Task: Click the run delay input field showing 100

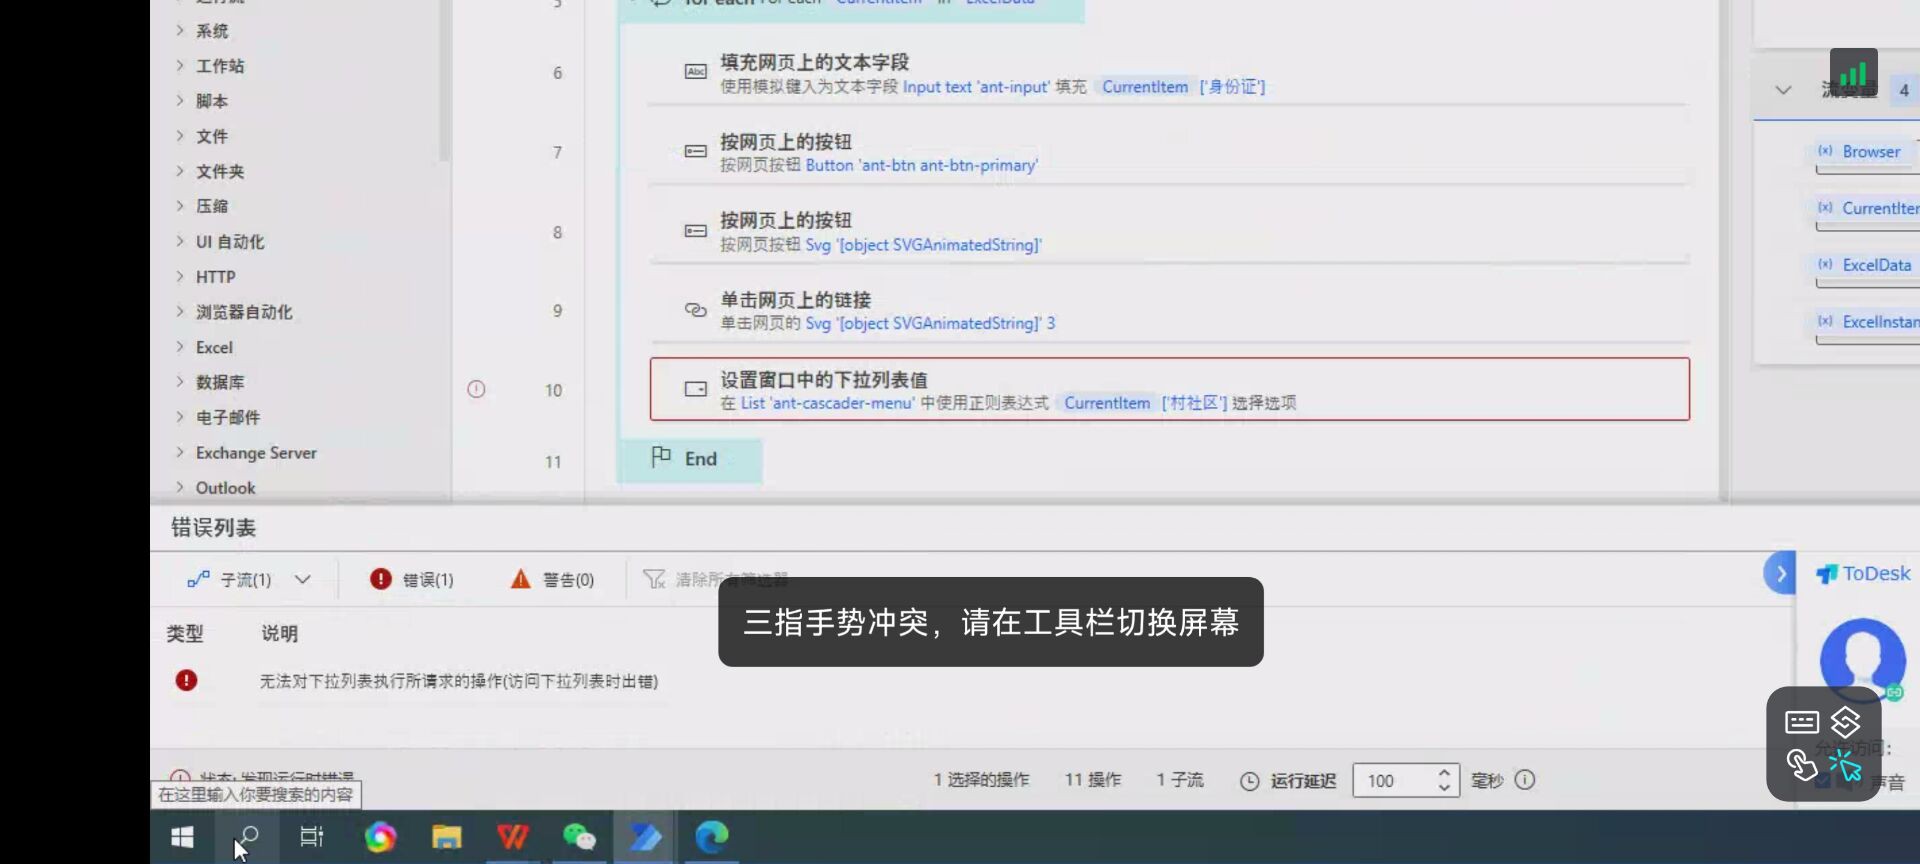Action: (x=1395, y=781)
